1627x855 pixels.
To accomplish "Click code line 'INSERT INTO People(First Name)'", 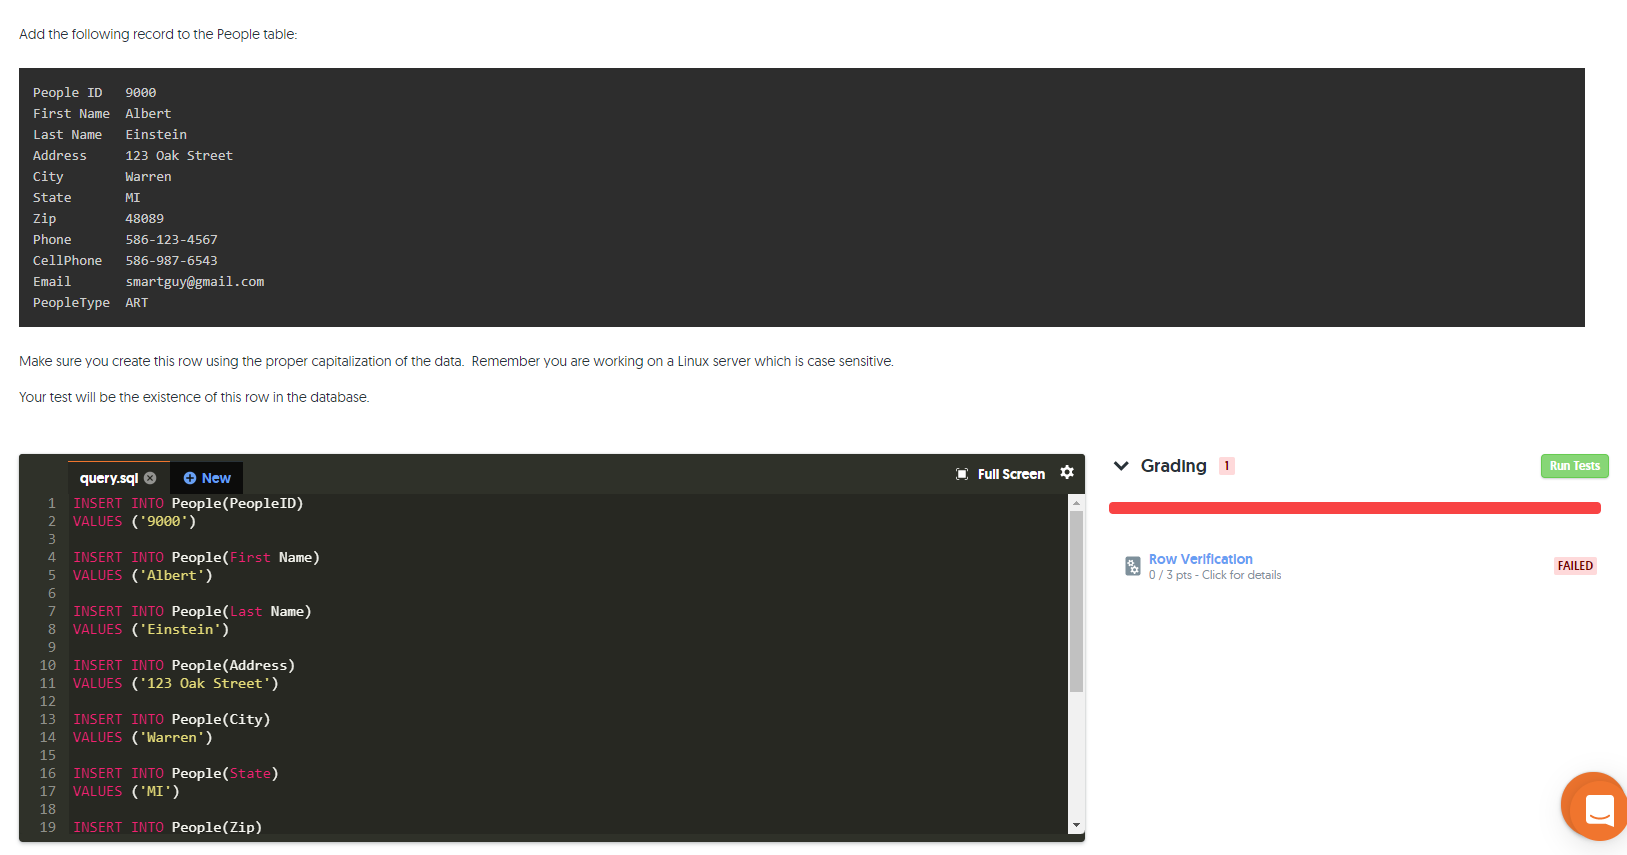I will (196, 557).
